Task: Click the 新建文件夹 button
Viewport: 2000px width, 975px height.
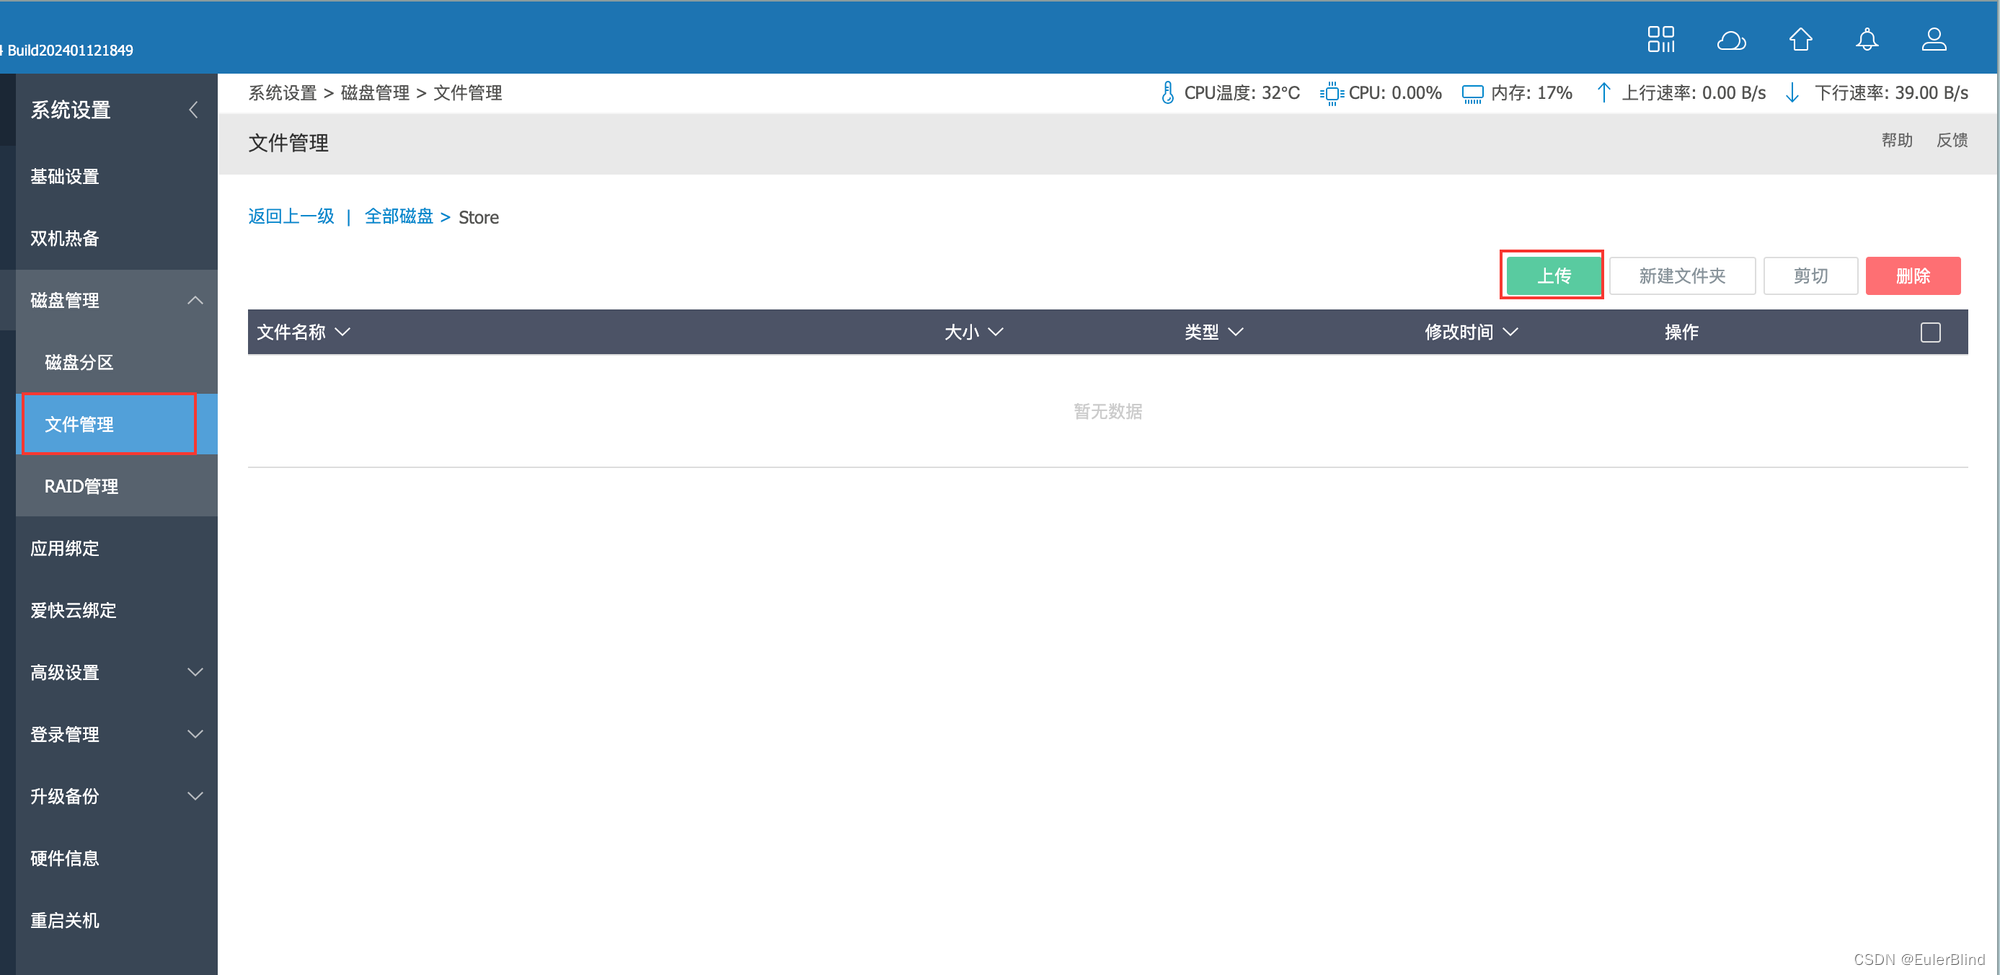Action: 1682,276
